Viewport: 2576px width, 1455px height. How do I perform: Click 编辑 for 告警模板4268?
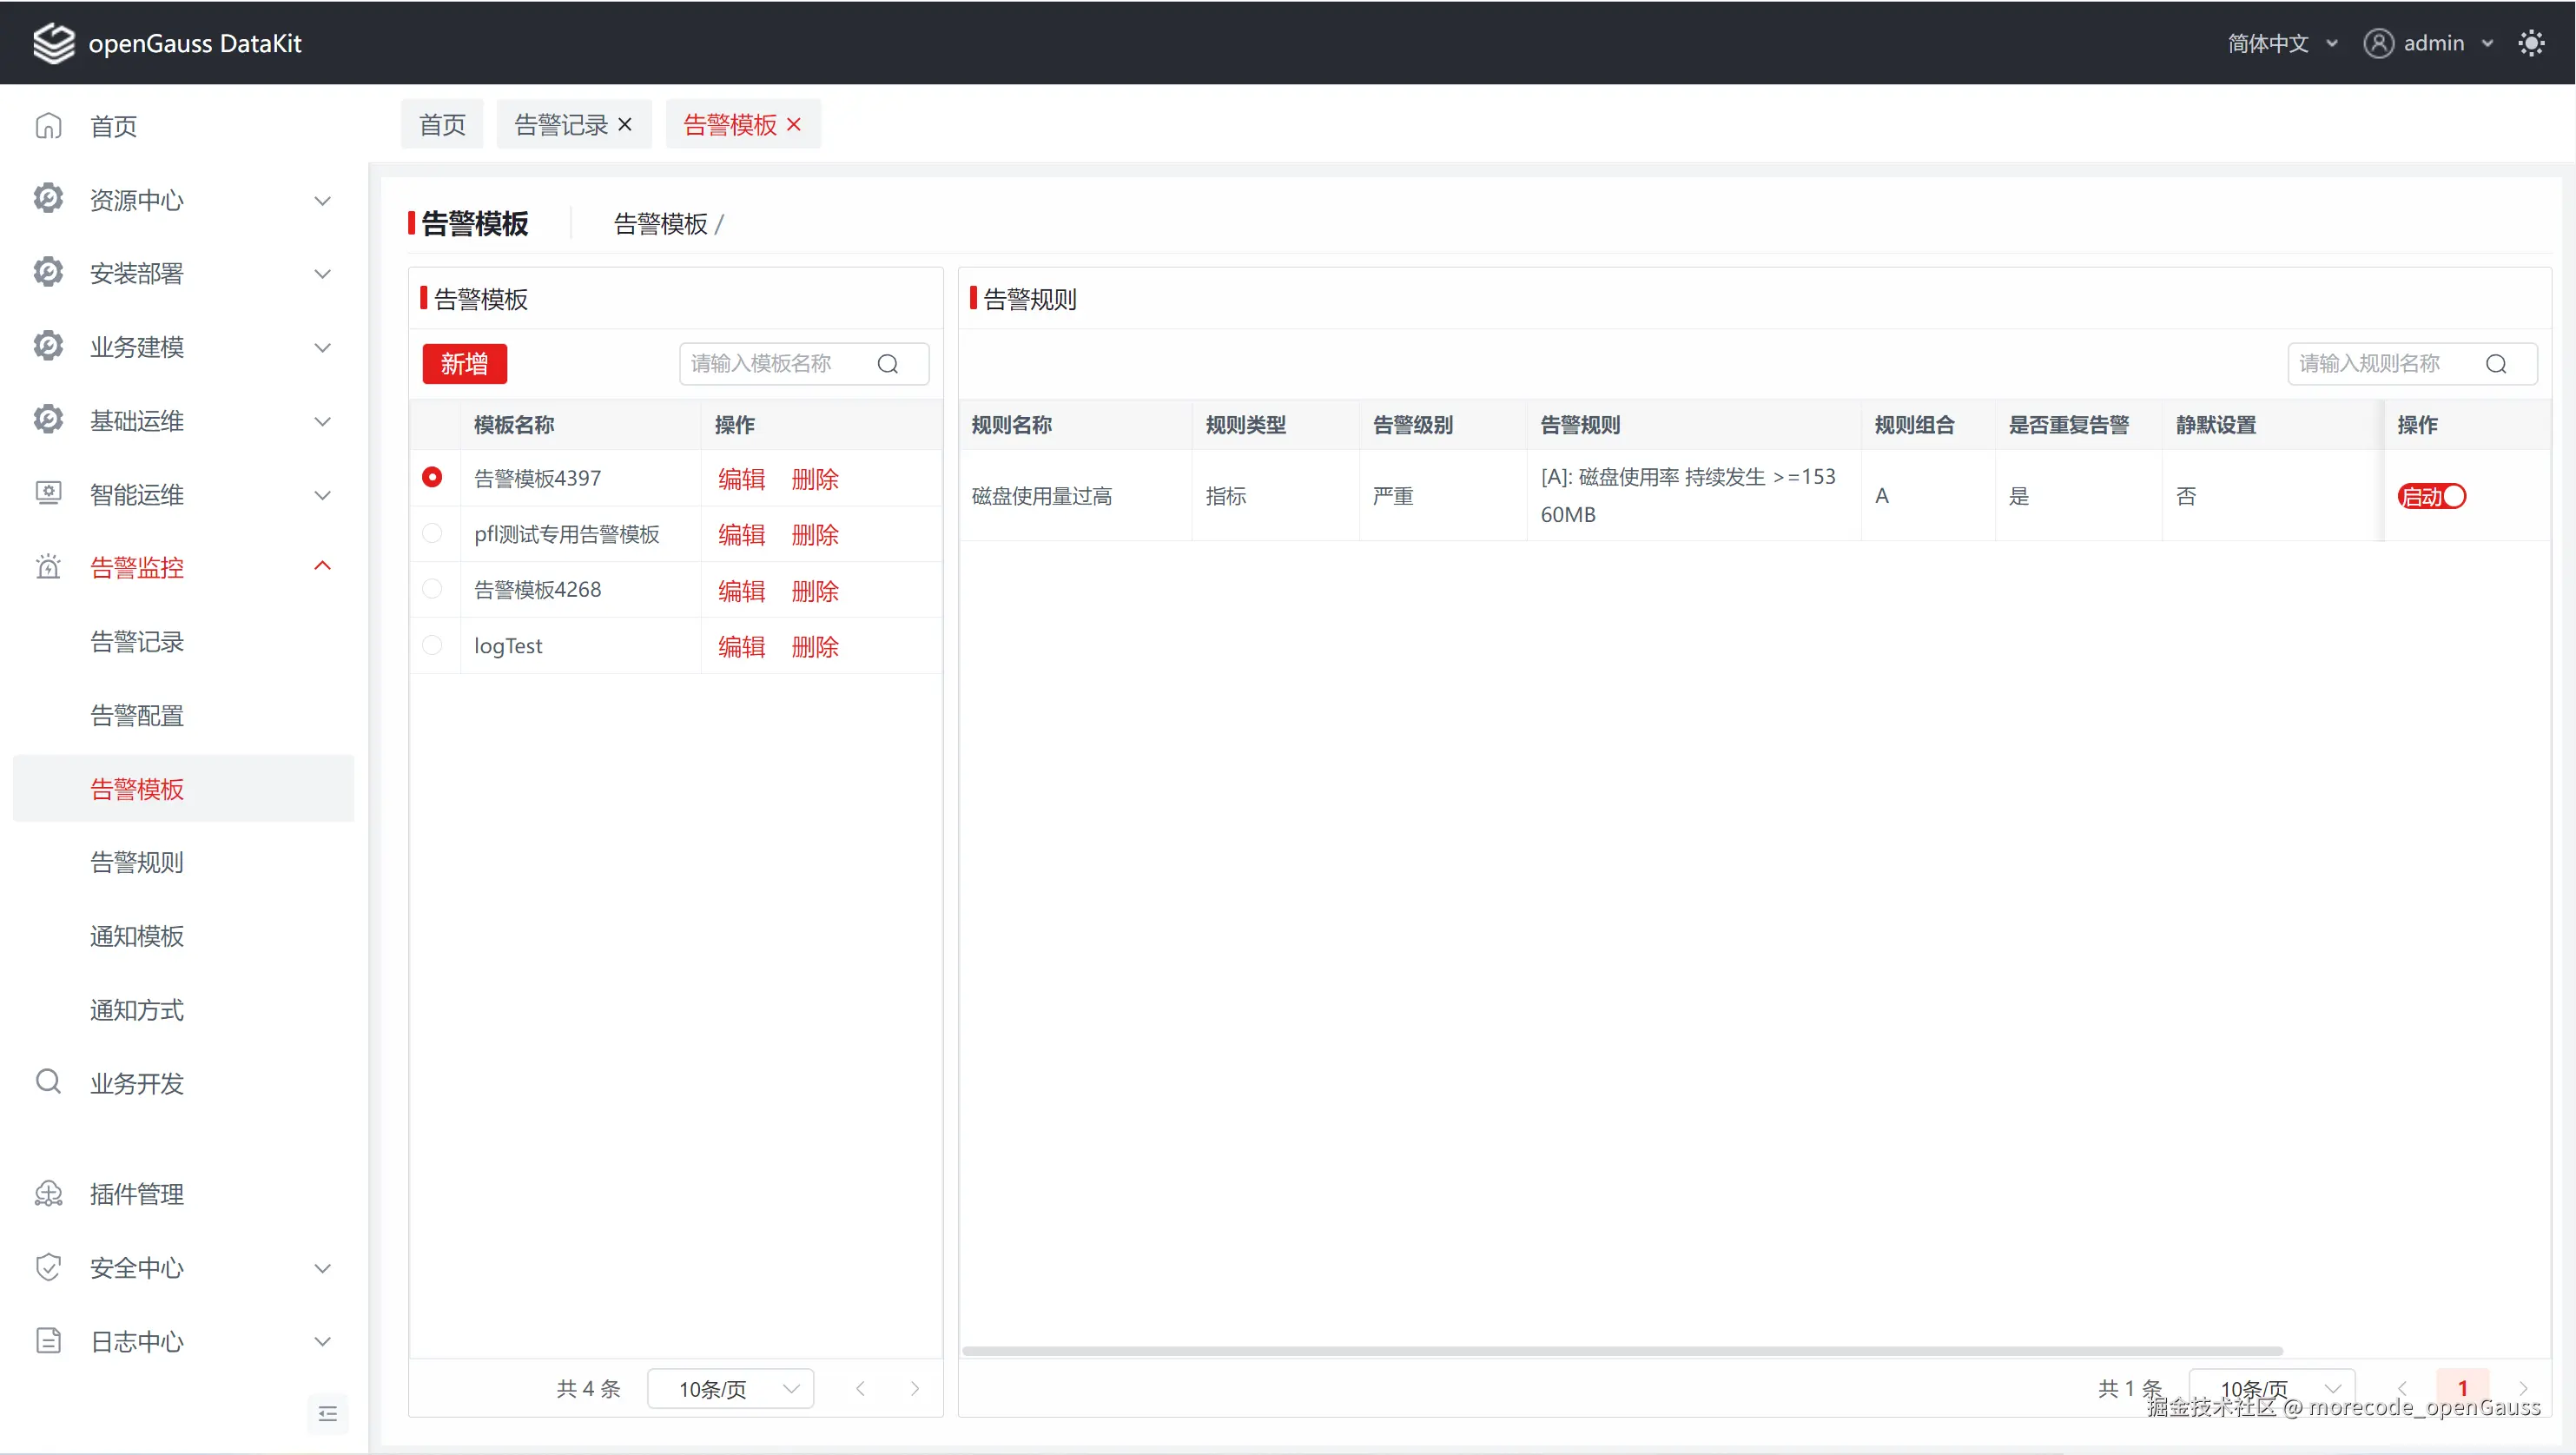[x=741, y=590]
